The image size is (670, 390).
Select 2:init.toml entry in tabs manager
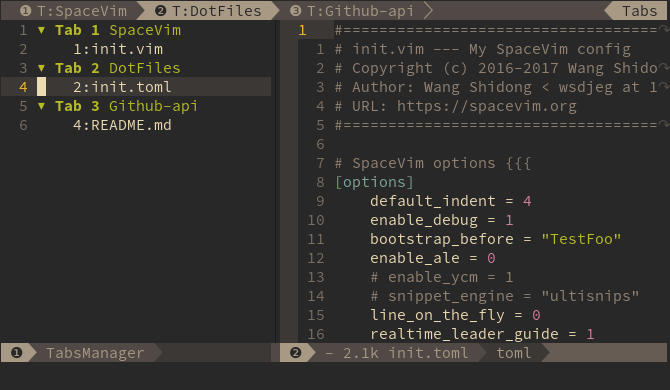[122, 87]
